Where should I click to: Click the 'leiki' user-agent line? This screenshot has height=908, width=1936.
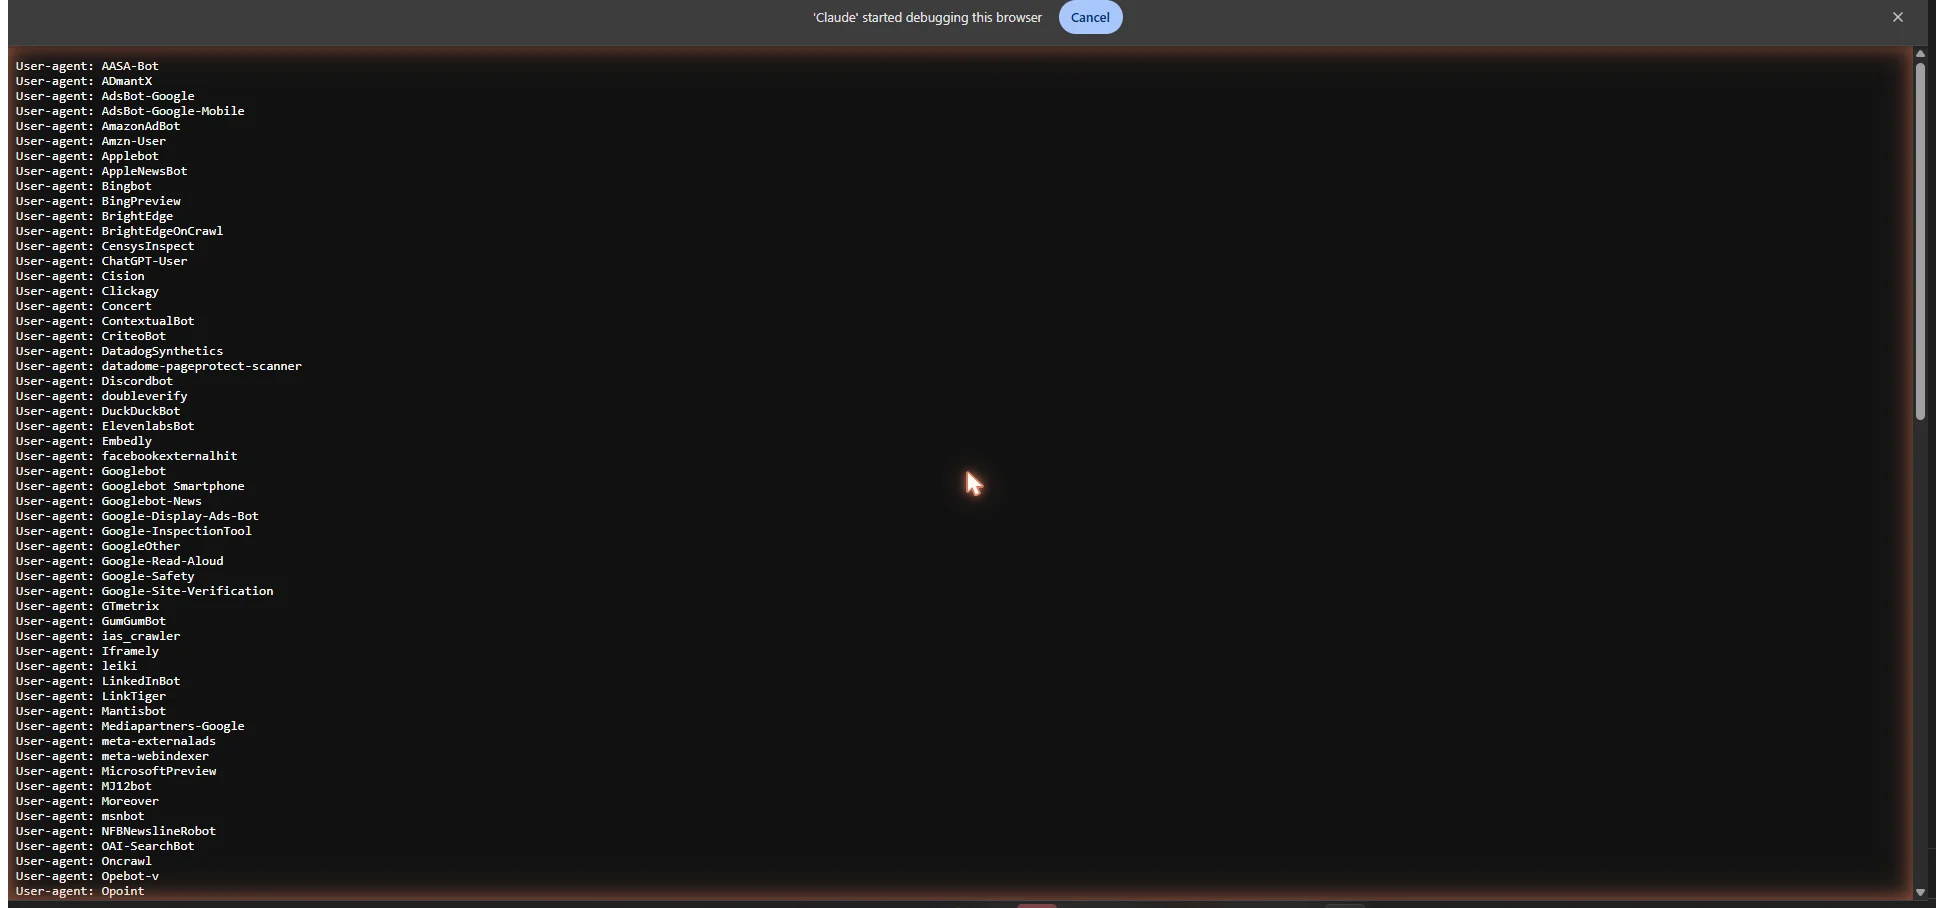[x=77, y=666]
